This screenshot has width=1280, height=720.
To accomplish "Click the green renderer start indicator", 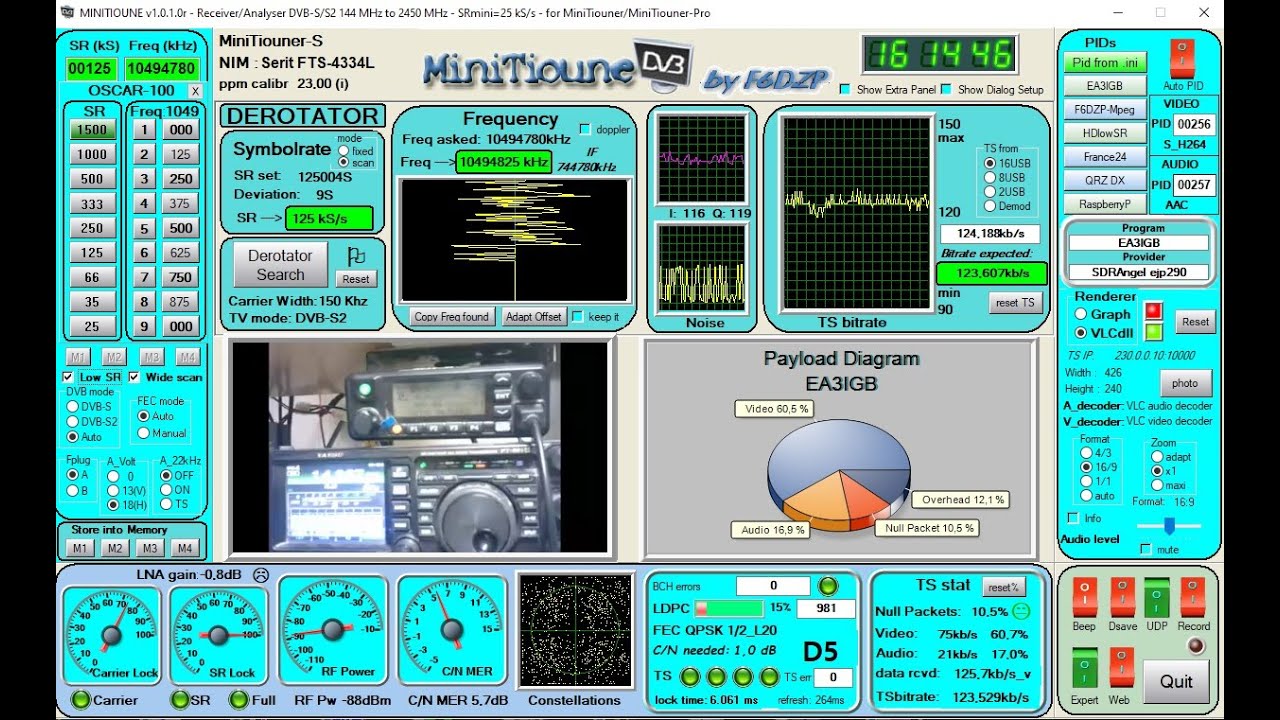I will (1154, 332).
